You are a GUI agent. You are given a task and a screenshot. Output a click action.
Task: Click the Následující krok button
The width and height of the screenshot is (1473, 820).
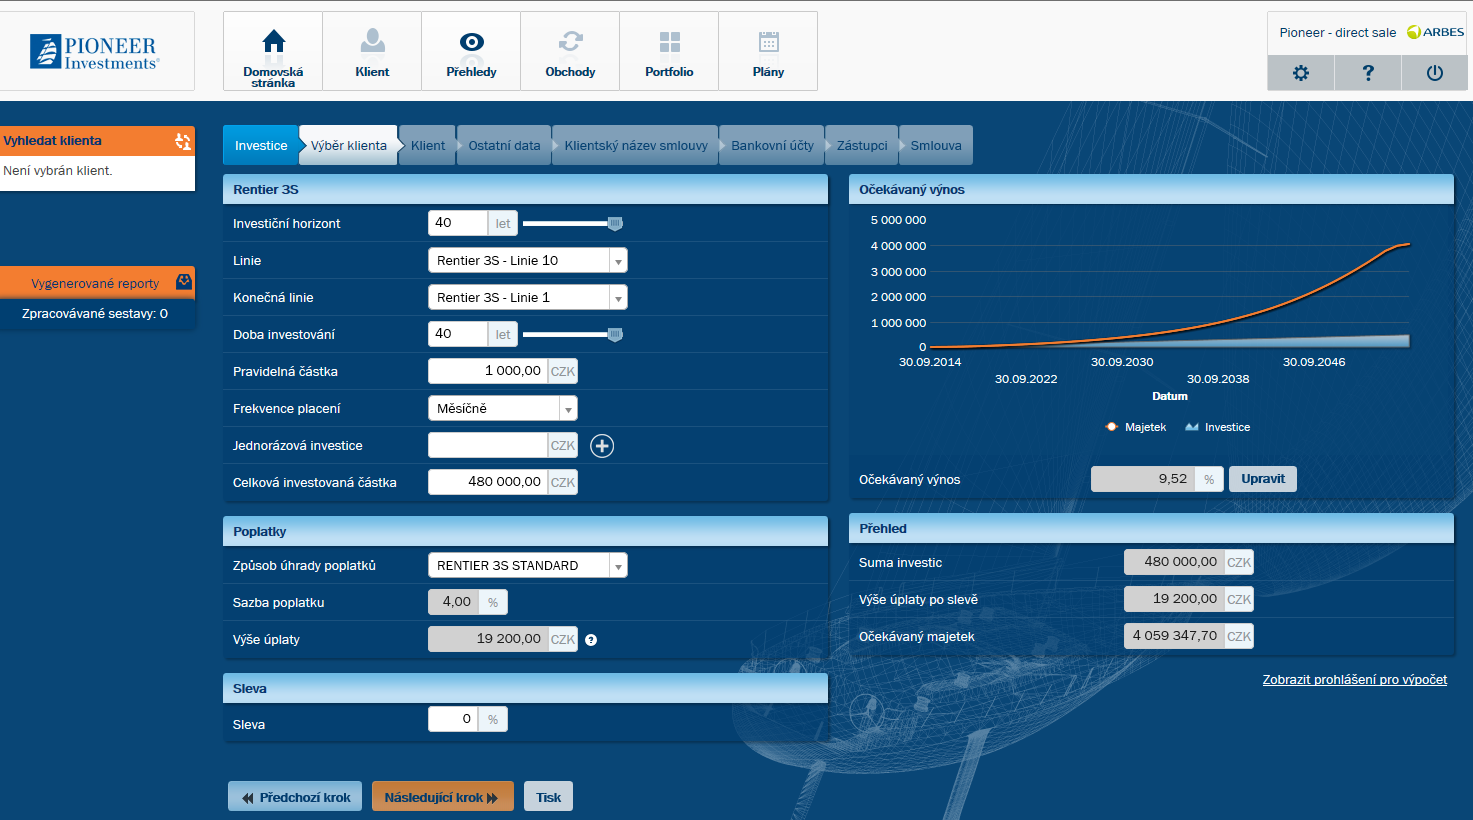pyautogui.click(x=442, y=797)
